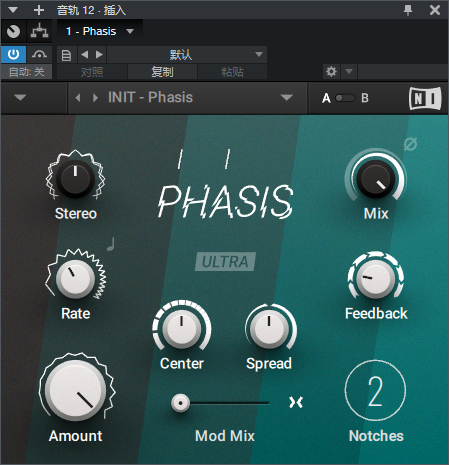
Task: Close the plugin window
Action: coord(435,10)
